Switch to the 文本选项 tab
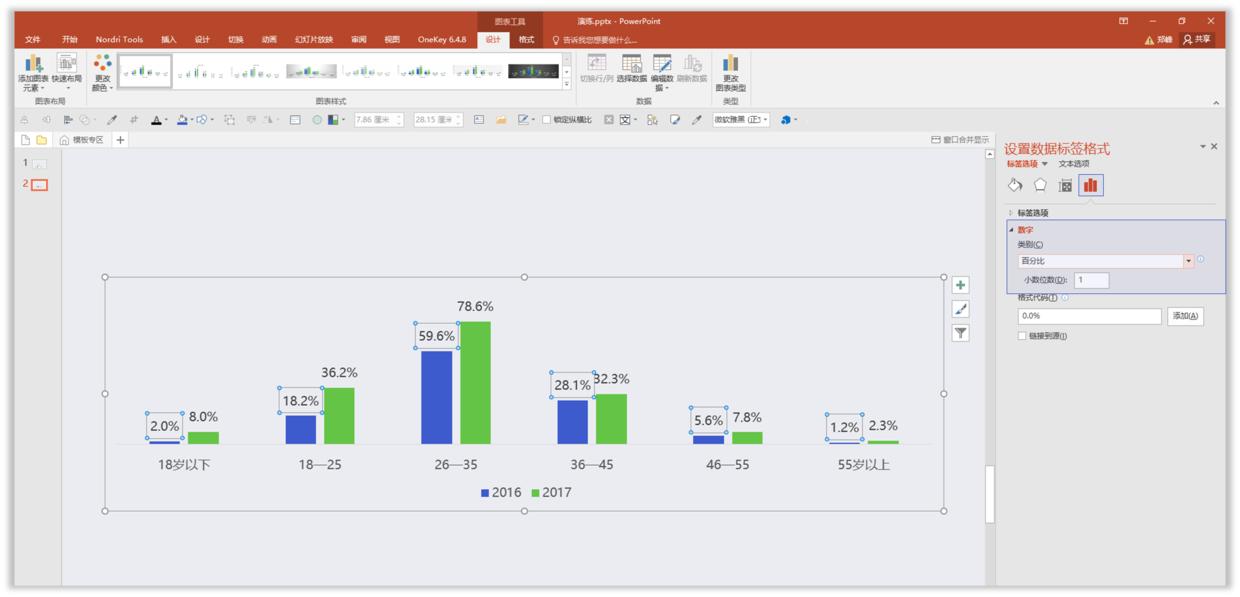This screenshot has height=597, width=1240. pos(1074,164)
